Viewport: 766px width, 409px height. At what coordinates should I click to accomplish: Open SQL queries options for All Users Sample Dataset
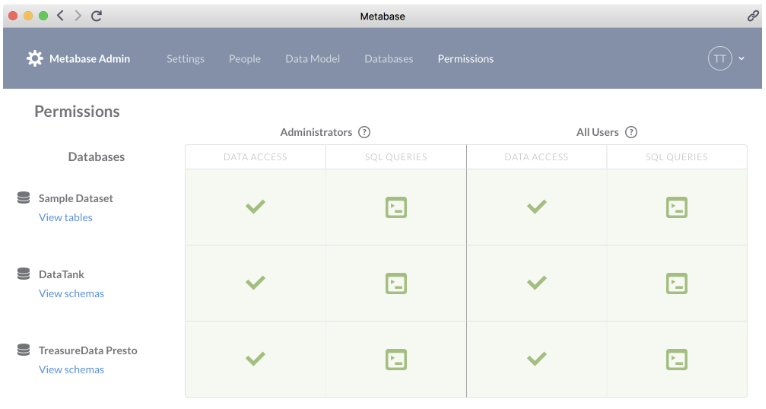[x=677, y=207]
